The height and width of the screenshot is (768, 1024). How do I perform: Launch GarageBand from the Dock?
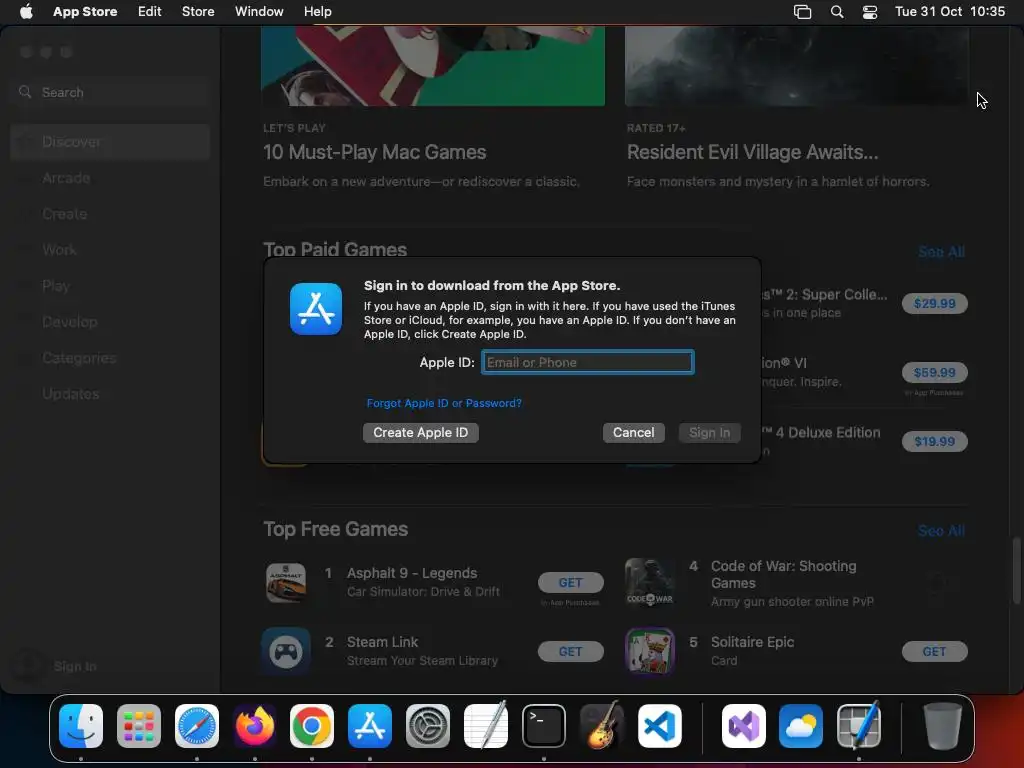pyautogui.click(x=601, y=726)
